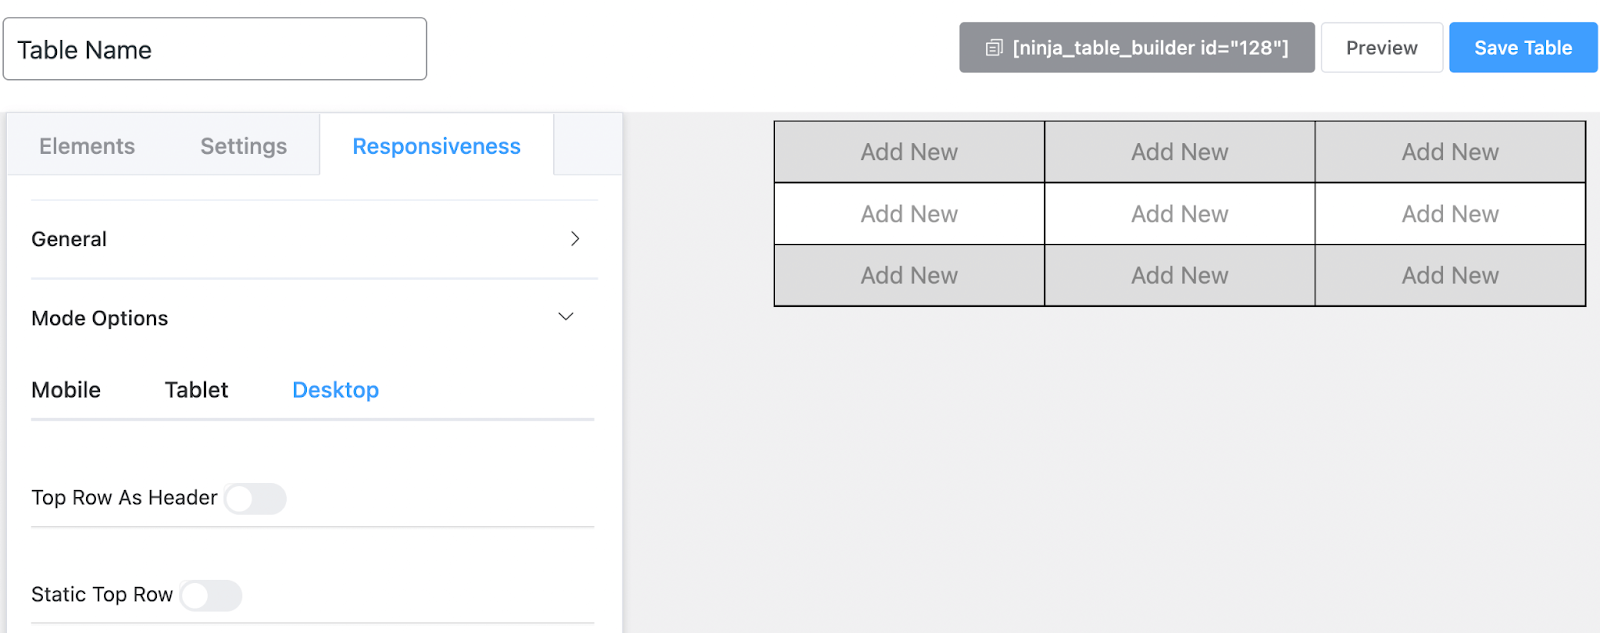Expand the General section chevron
The image size is (1600, 633).
click(x=575, y=239)
